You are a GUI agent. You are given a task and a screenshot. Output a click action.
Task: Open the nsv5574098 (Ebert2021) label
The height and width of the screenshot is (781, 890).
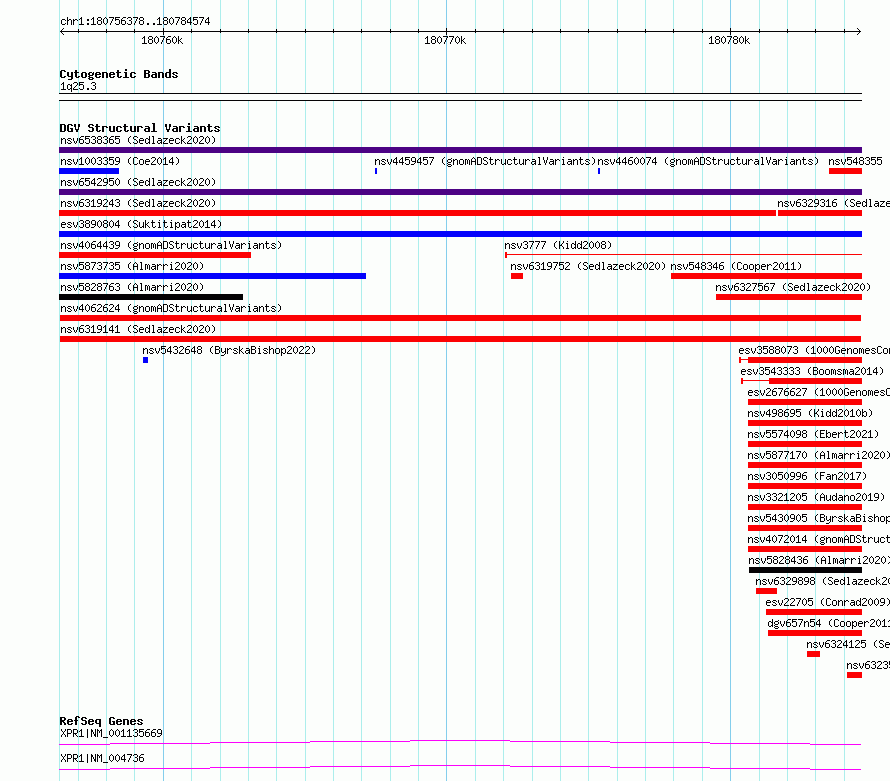pyautogui.click(x=813, y=434)
